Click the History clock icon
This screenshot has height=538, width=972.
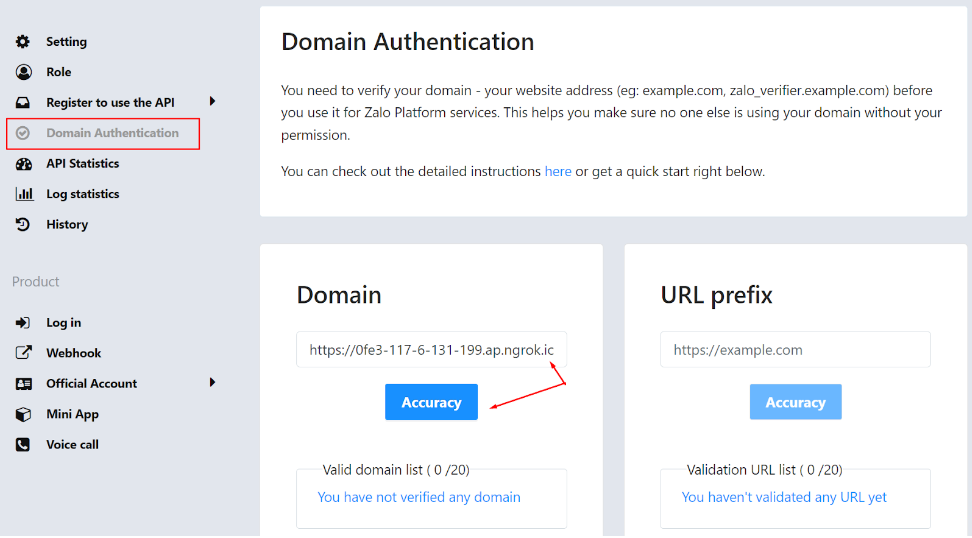tap(23, 225)
